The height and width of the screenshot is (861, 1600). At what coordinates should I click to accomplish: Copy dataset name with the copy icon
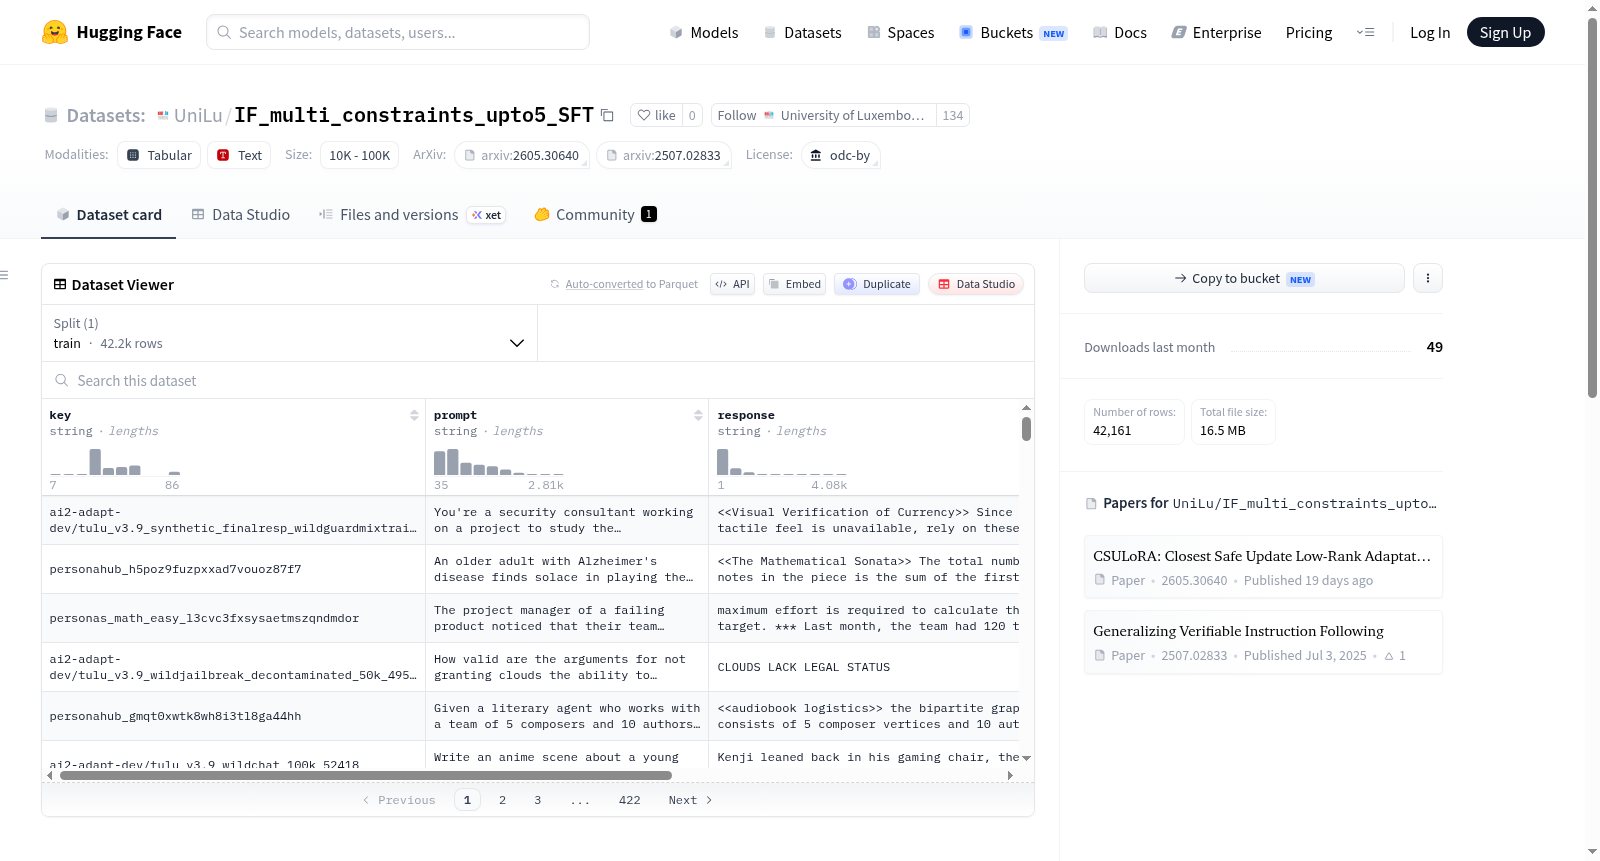(x=607, y=115)
